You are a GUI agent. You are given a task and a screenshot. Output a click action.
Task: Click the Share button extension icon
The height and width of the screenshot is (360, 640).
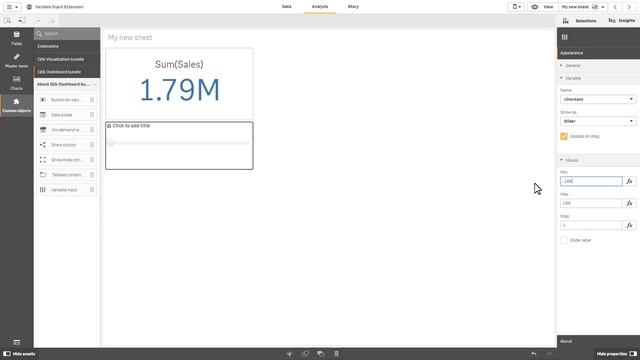[43, 144]
